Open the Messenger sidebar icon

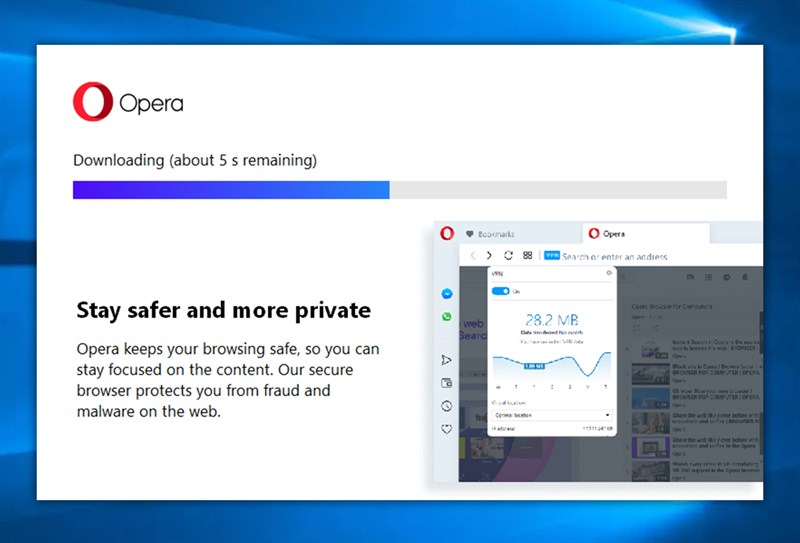(x=446, y=293)
